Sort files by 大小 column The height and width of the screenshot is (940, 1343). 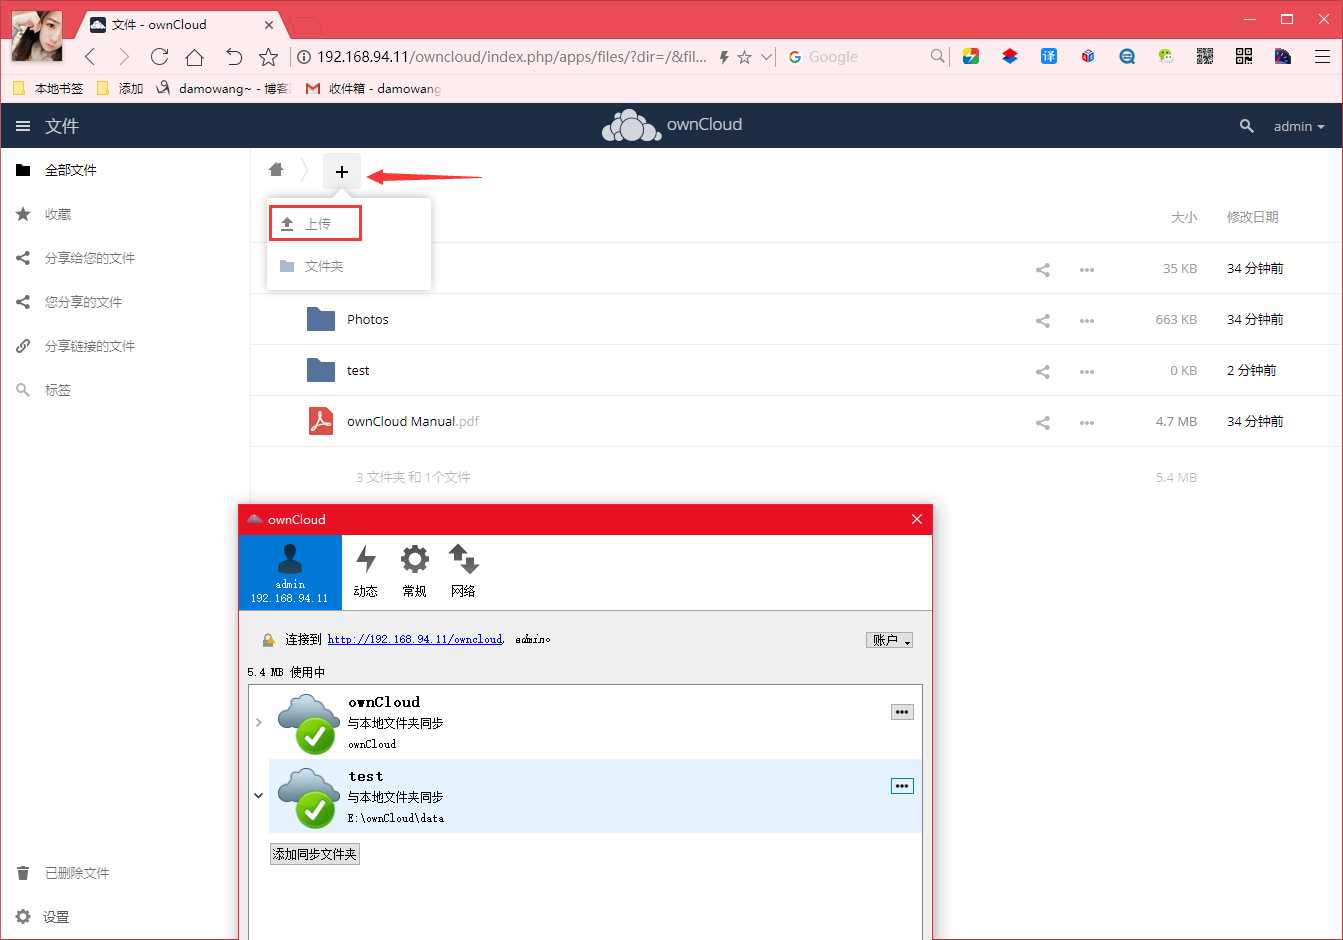(1184, 217)
